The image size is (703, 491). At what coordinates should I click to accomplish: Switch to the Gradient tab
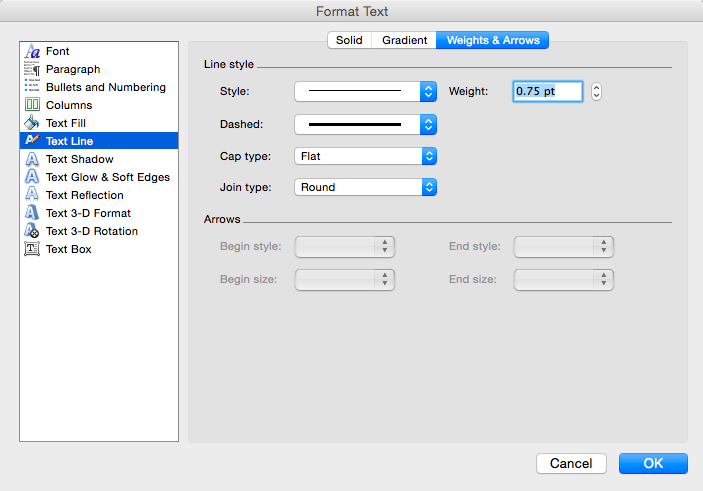pos(404,40)
